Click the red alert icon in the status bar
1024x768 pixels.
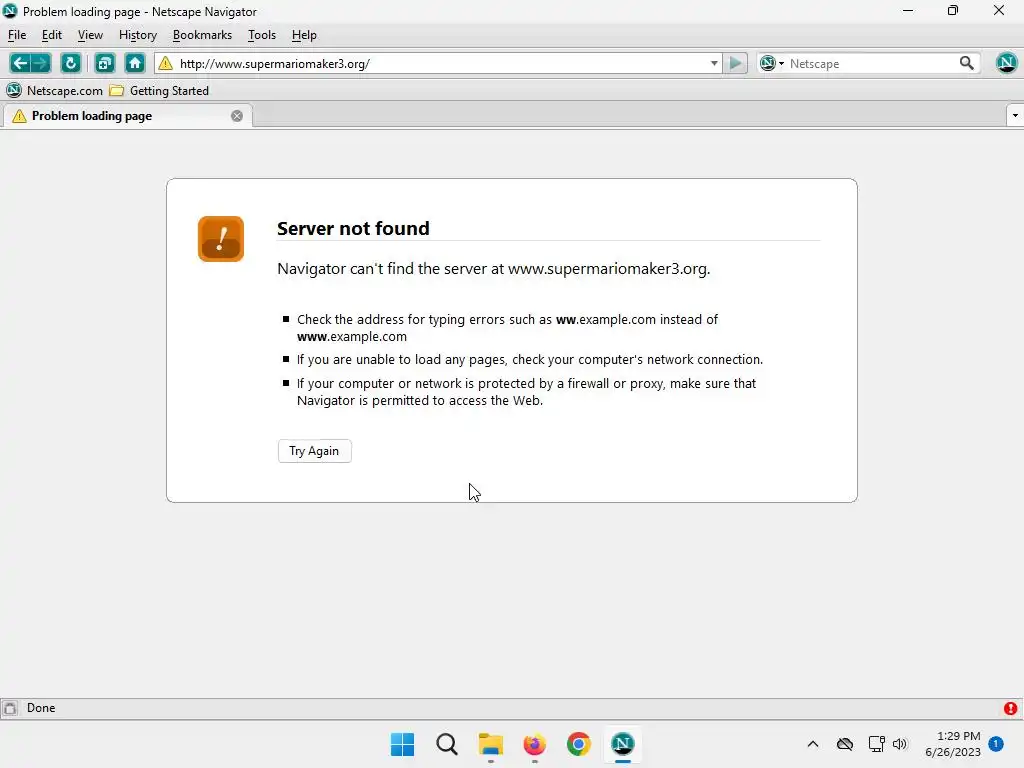(1010, 708)
